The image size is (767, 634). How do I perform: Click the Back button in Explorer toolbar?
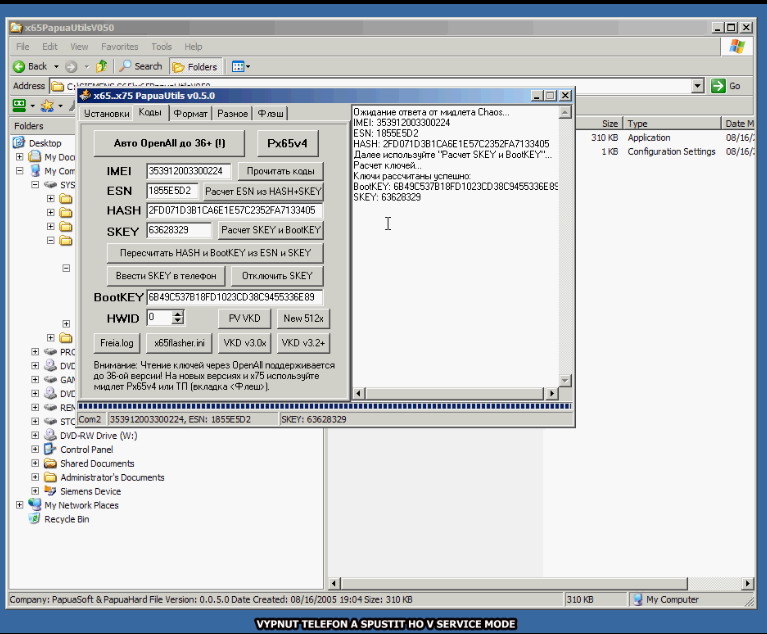(x=30, y=66)
